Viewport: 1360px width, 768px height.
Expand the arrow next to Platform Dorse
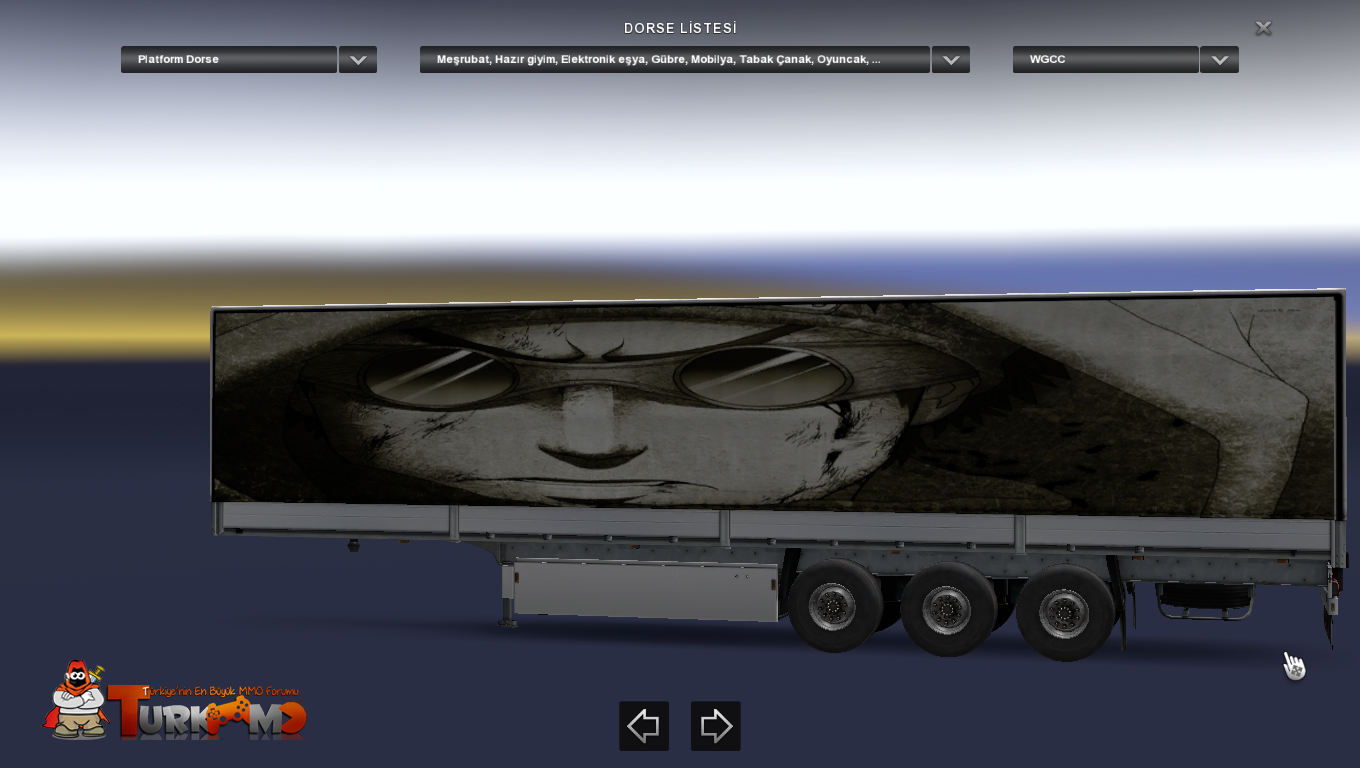tap(358, 59)
